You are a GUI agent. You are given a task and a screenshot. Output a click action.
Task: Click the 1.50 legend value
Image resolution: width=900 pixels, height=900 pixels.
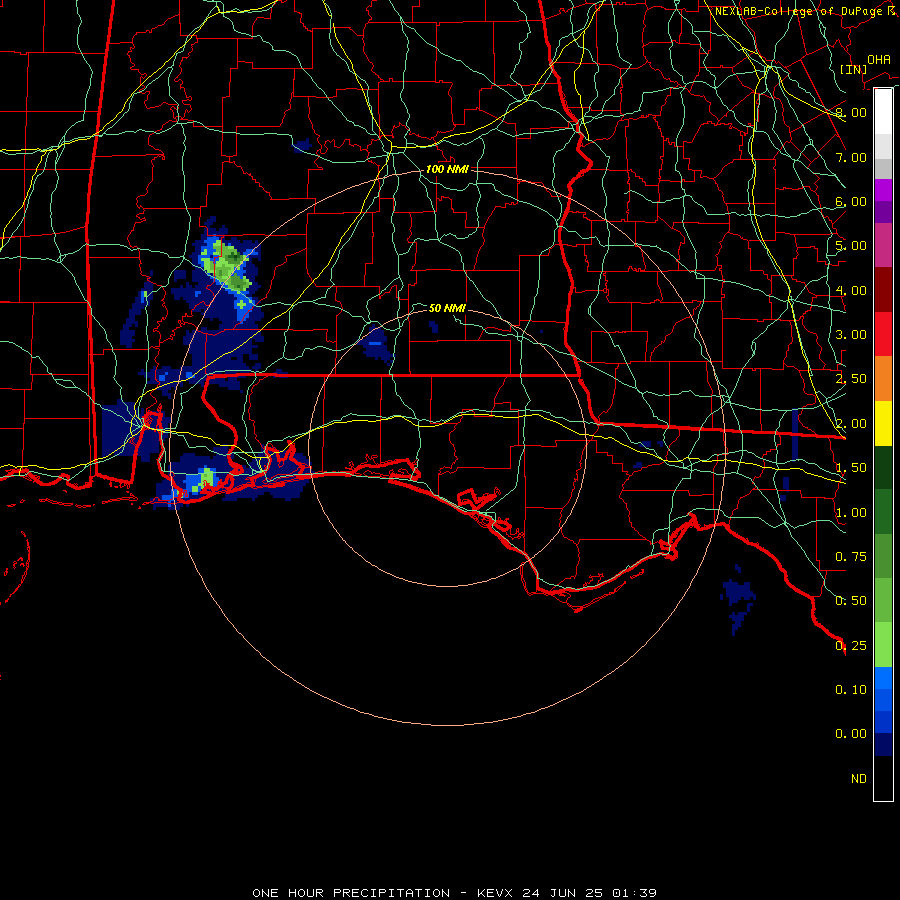(851, 468)
